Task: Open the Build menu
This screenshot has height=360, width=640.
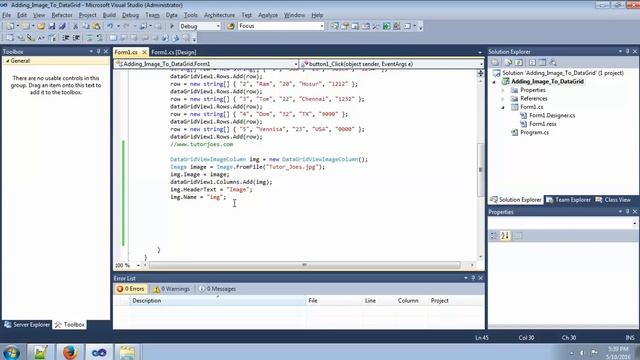Action: [109, 15]
